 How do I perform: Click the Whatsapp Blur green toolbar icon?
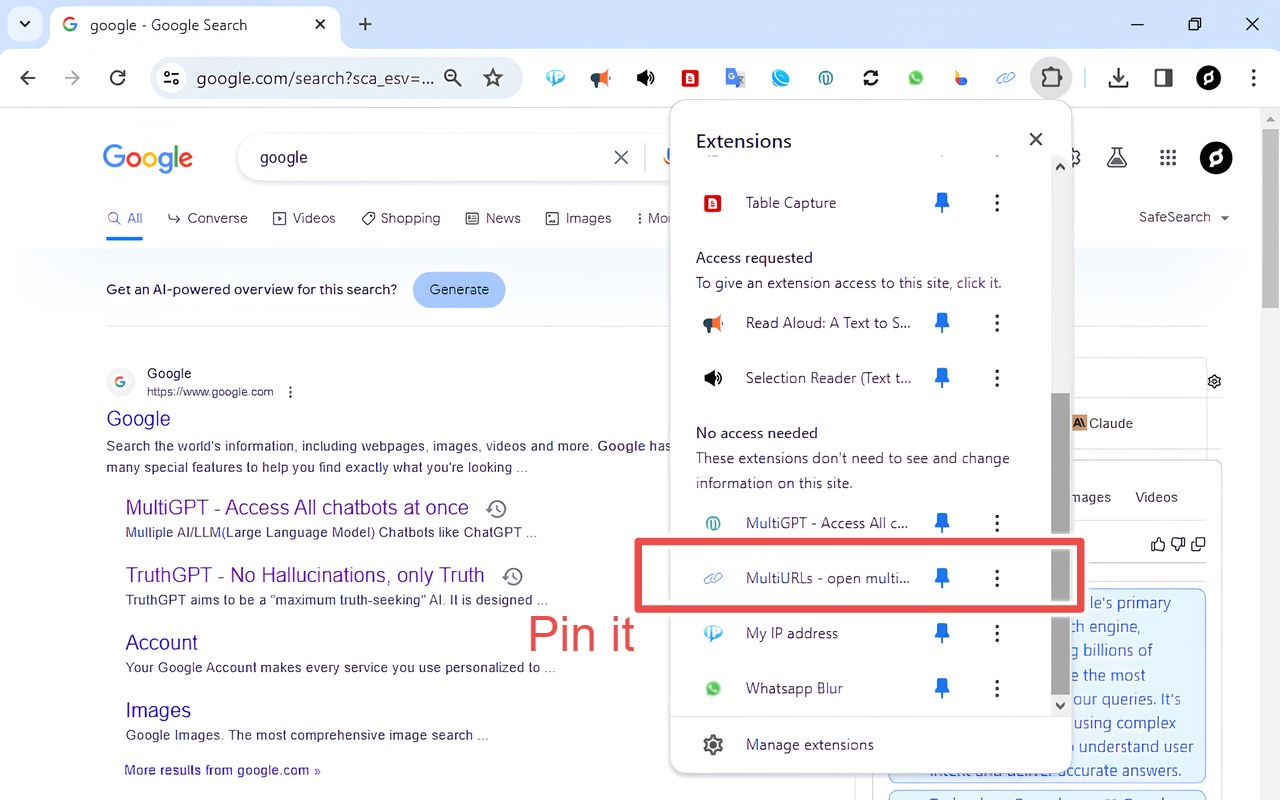[x=915, y=78]
